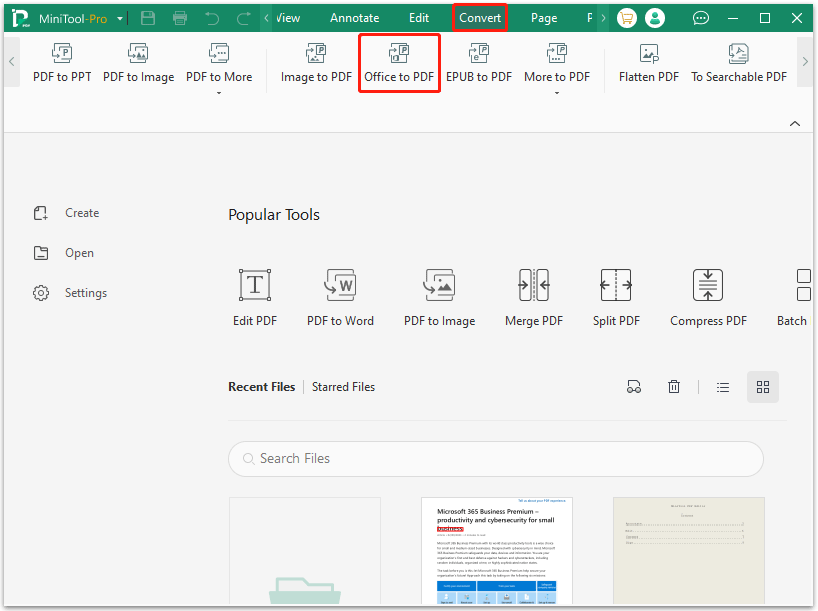Viewport: 818px width, 611px height.
Task: Open the Convert tab
Action: coord(480,18)
